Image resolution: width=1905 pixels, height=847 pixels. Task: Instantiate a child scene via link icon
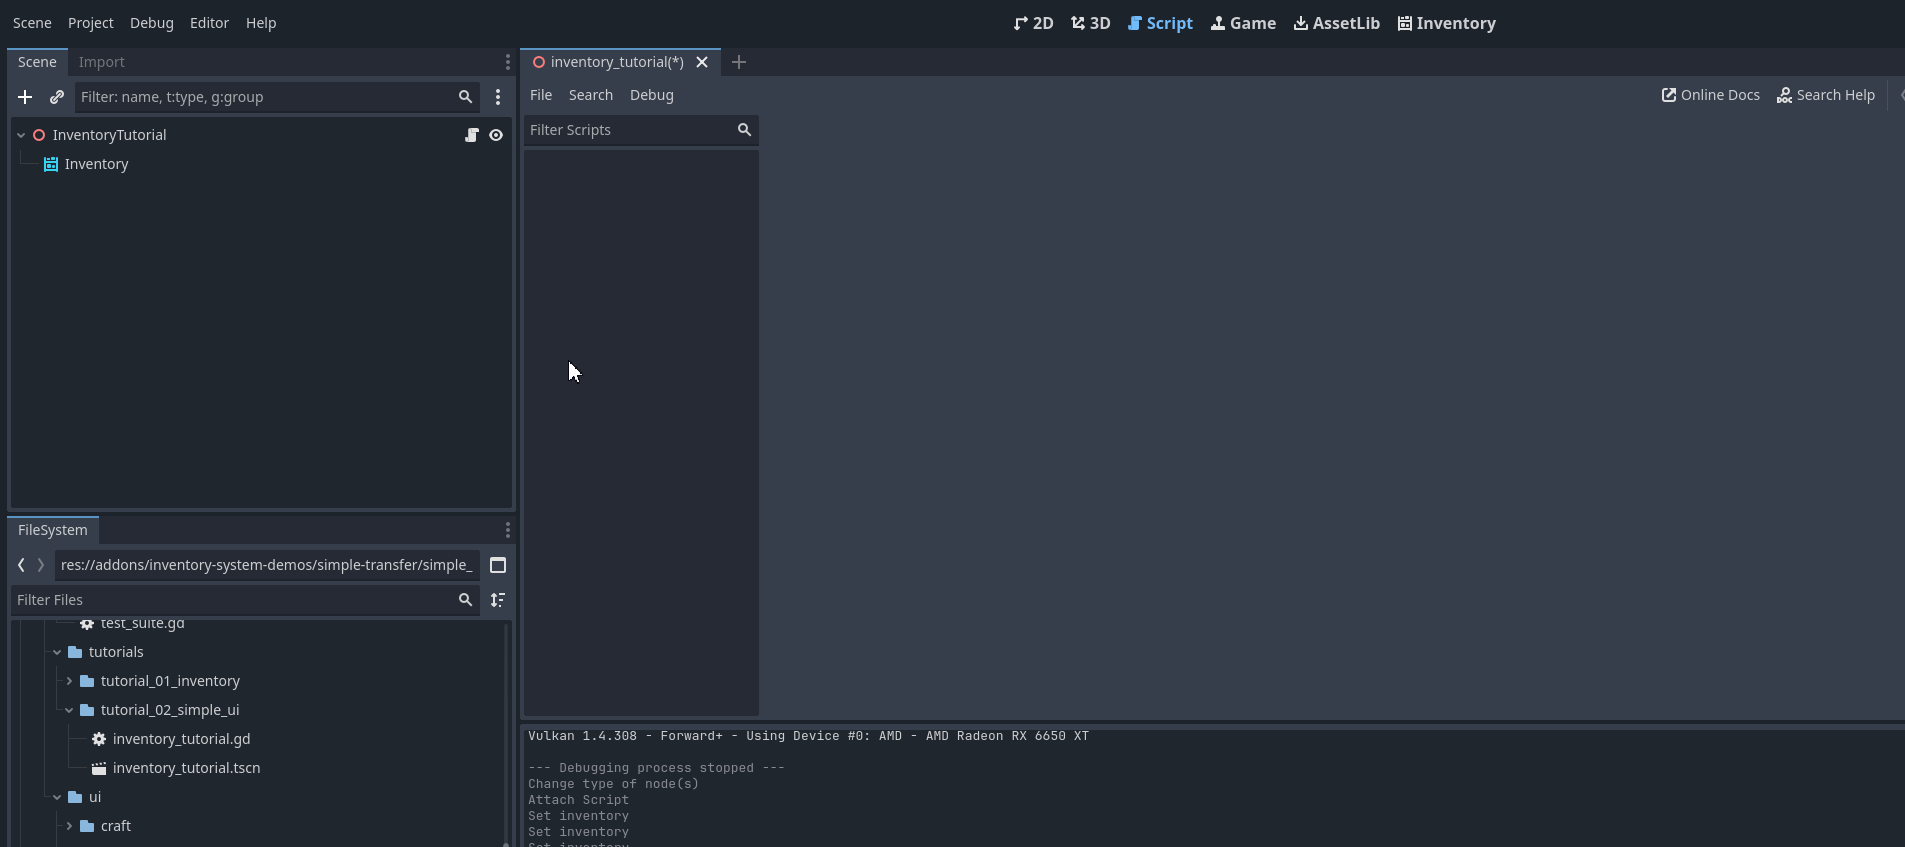[57, 97]
